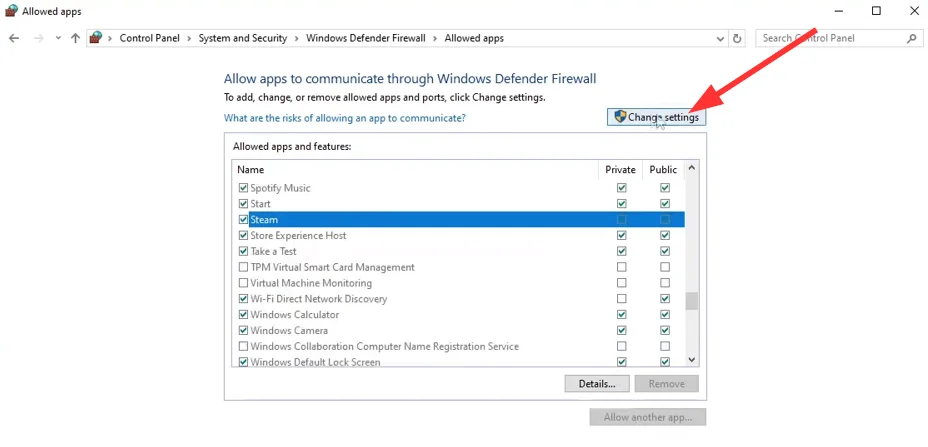Enable Windows Collaboration Computer Name Registration checkbox
Viewport: 928px width, 447px height.
pyautogui.click(x=243, y=346)
